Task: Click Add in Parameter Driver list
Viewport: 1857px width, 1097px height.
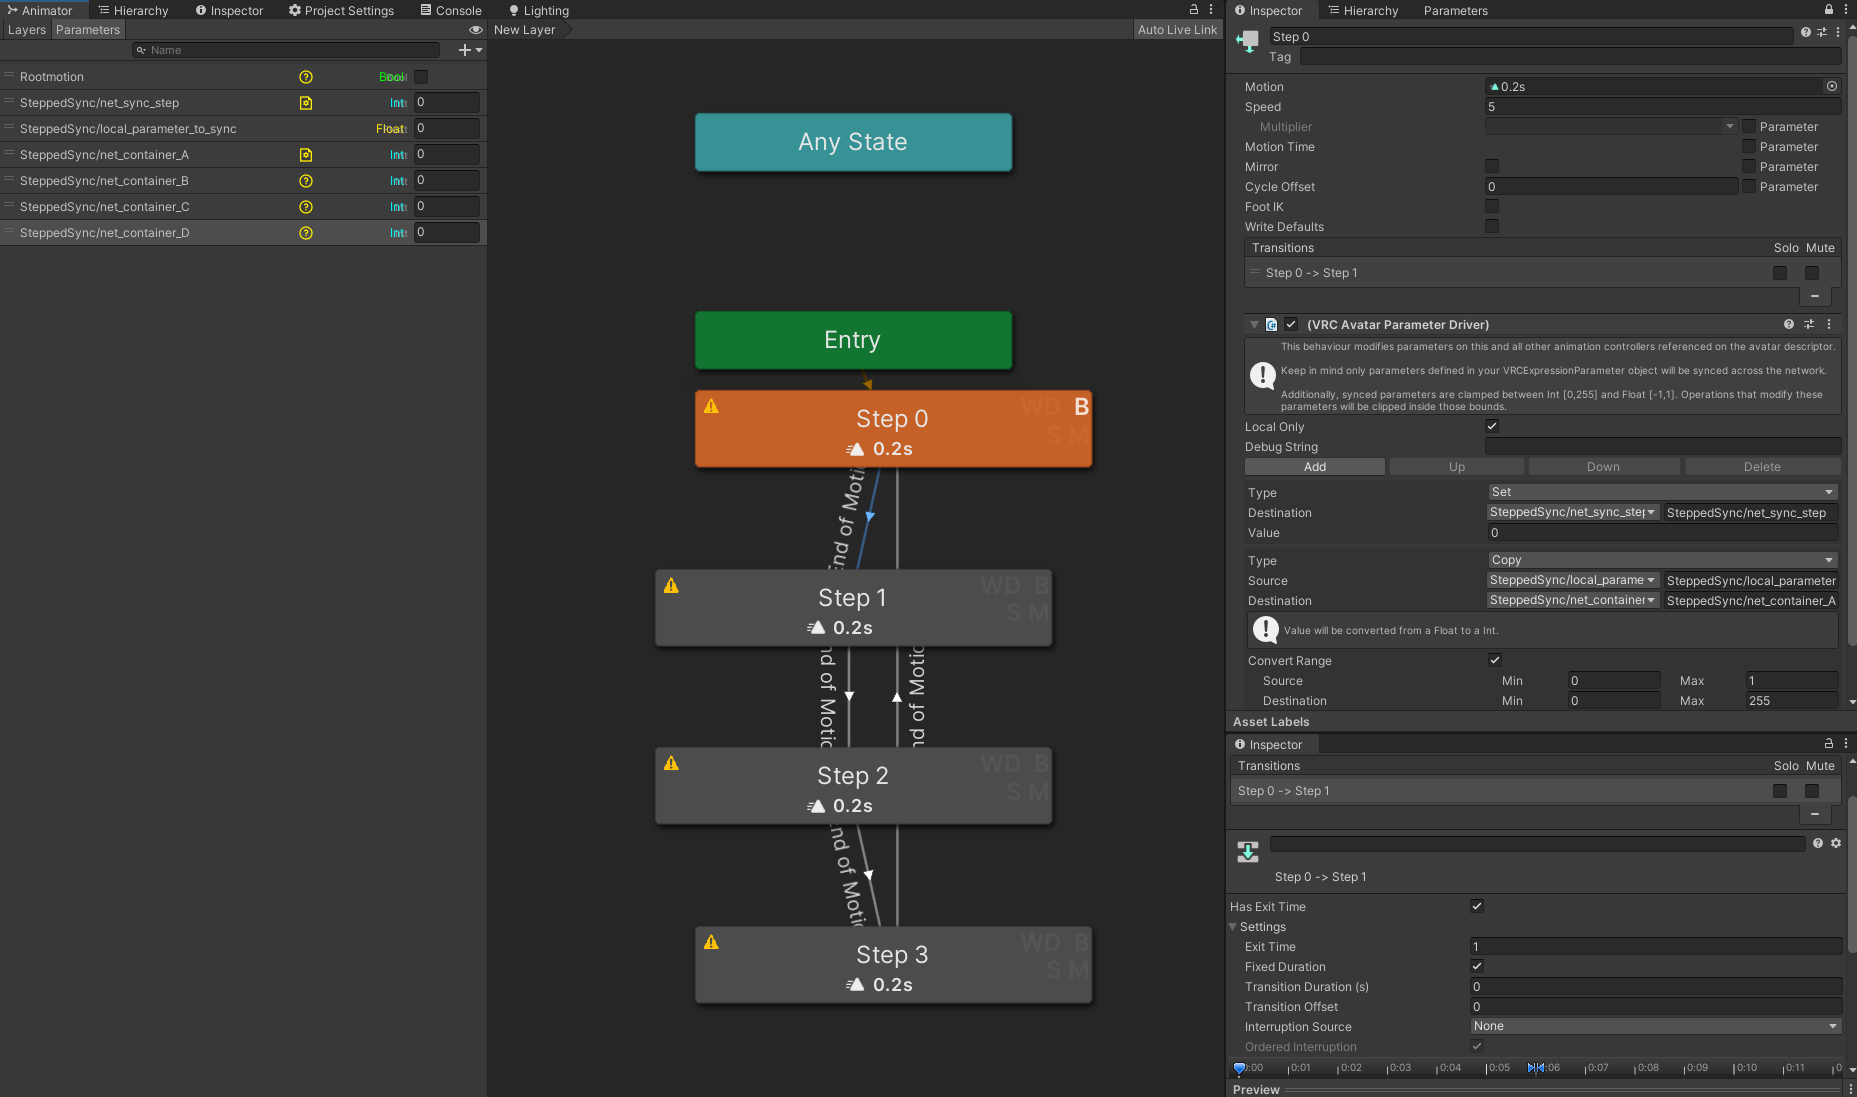Action: click(x=1314, y=467)
